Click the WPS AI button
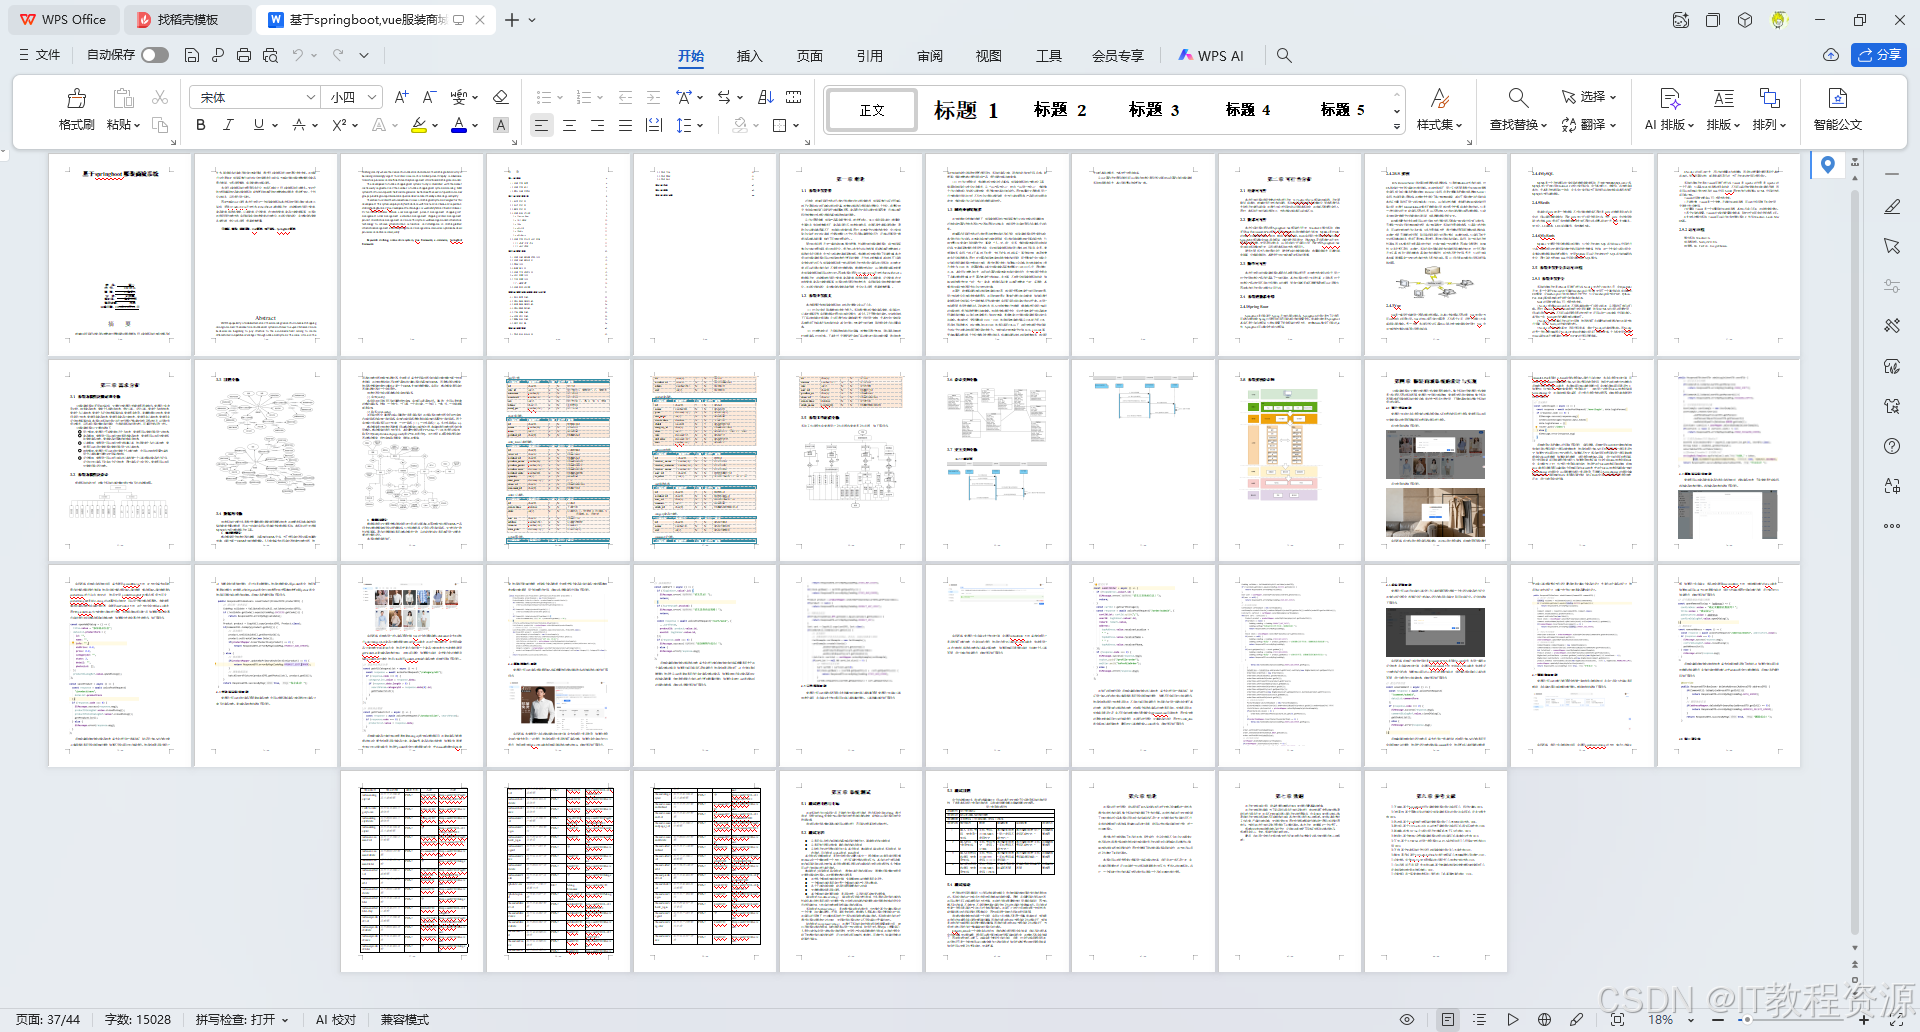 (x=1211, y=56)
